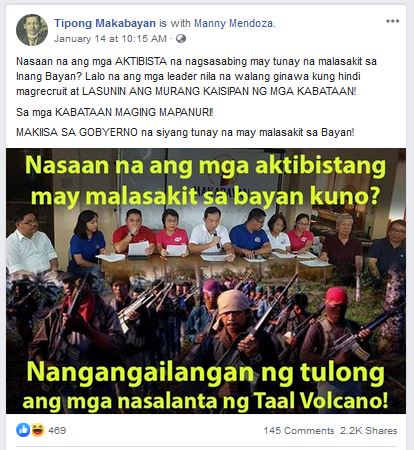Image resolution: width=414 pixels, height=450 pixels.
Task: Open the Tipong Makabayan page link
Action: click(105, 23)
